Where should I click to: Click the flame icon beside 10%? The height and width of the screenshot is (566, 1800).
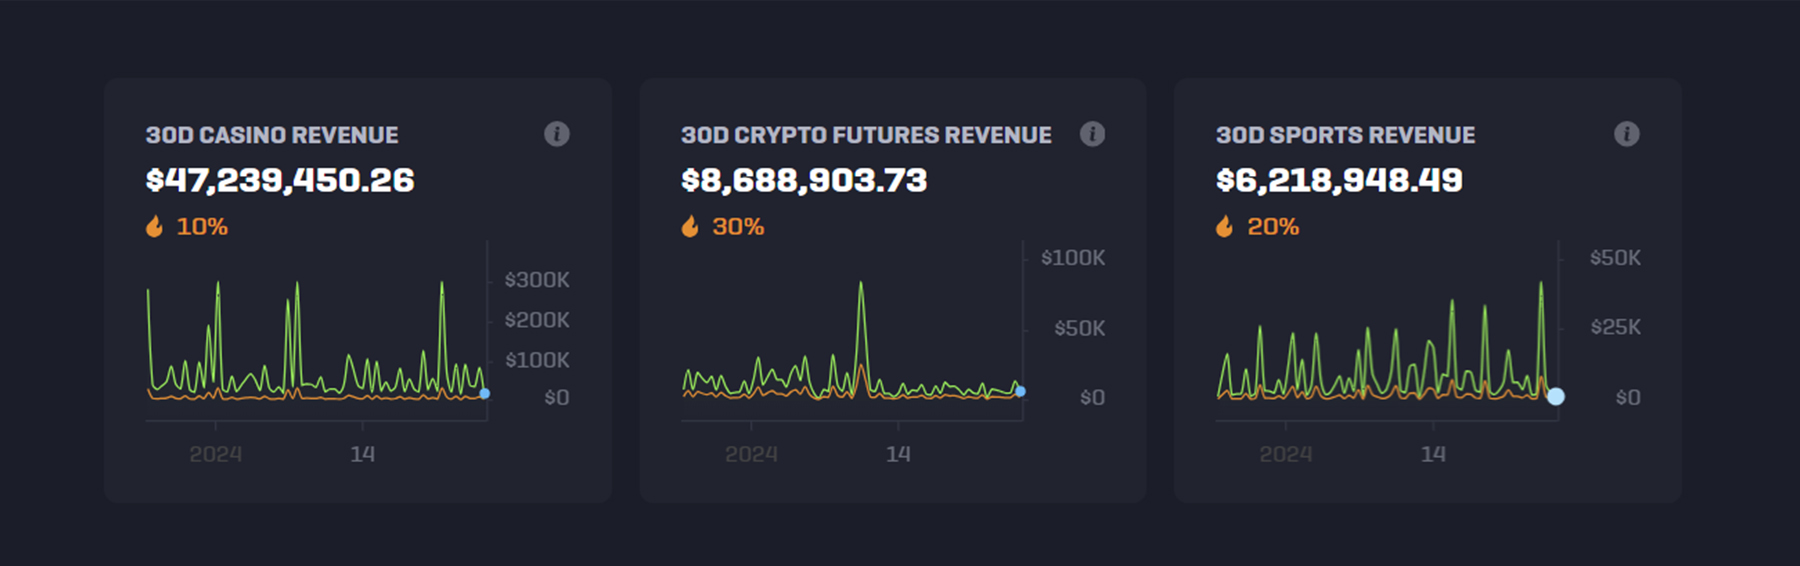click(x=155, y=227)
